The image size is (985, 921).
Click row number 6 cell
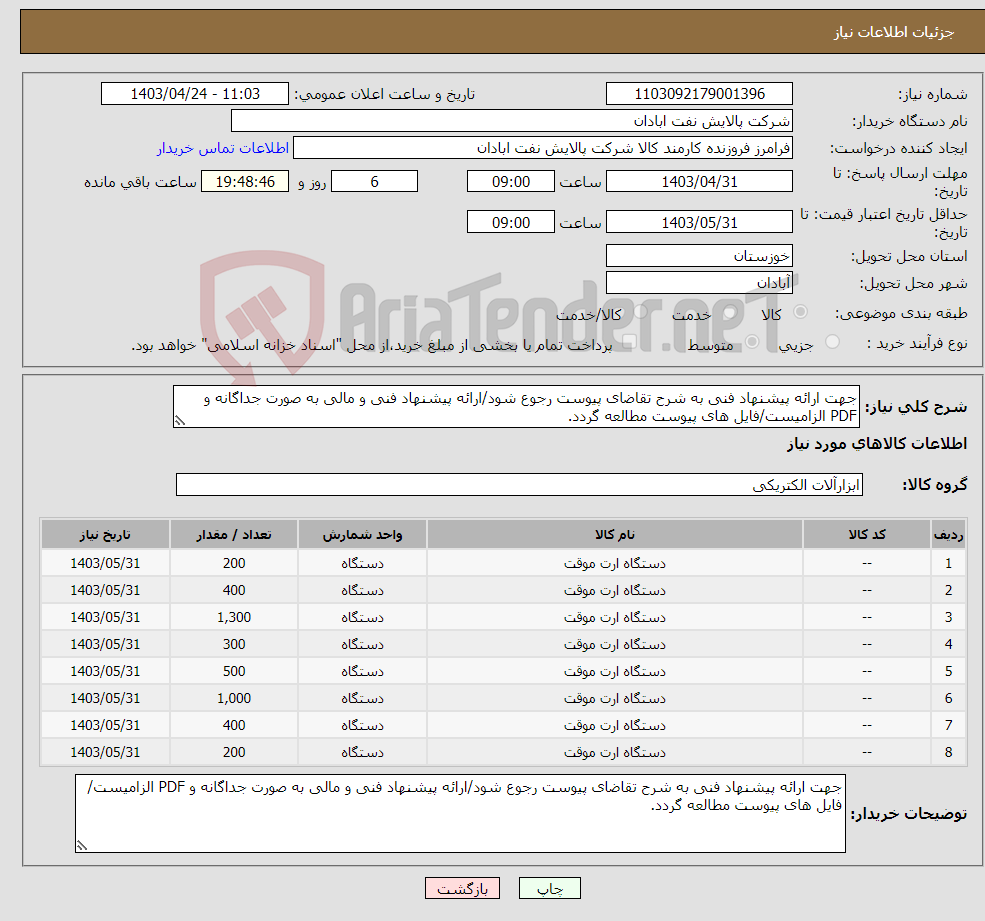pos(948,698)
